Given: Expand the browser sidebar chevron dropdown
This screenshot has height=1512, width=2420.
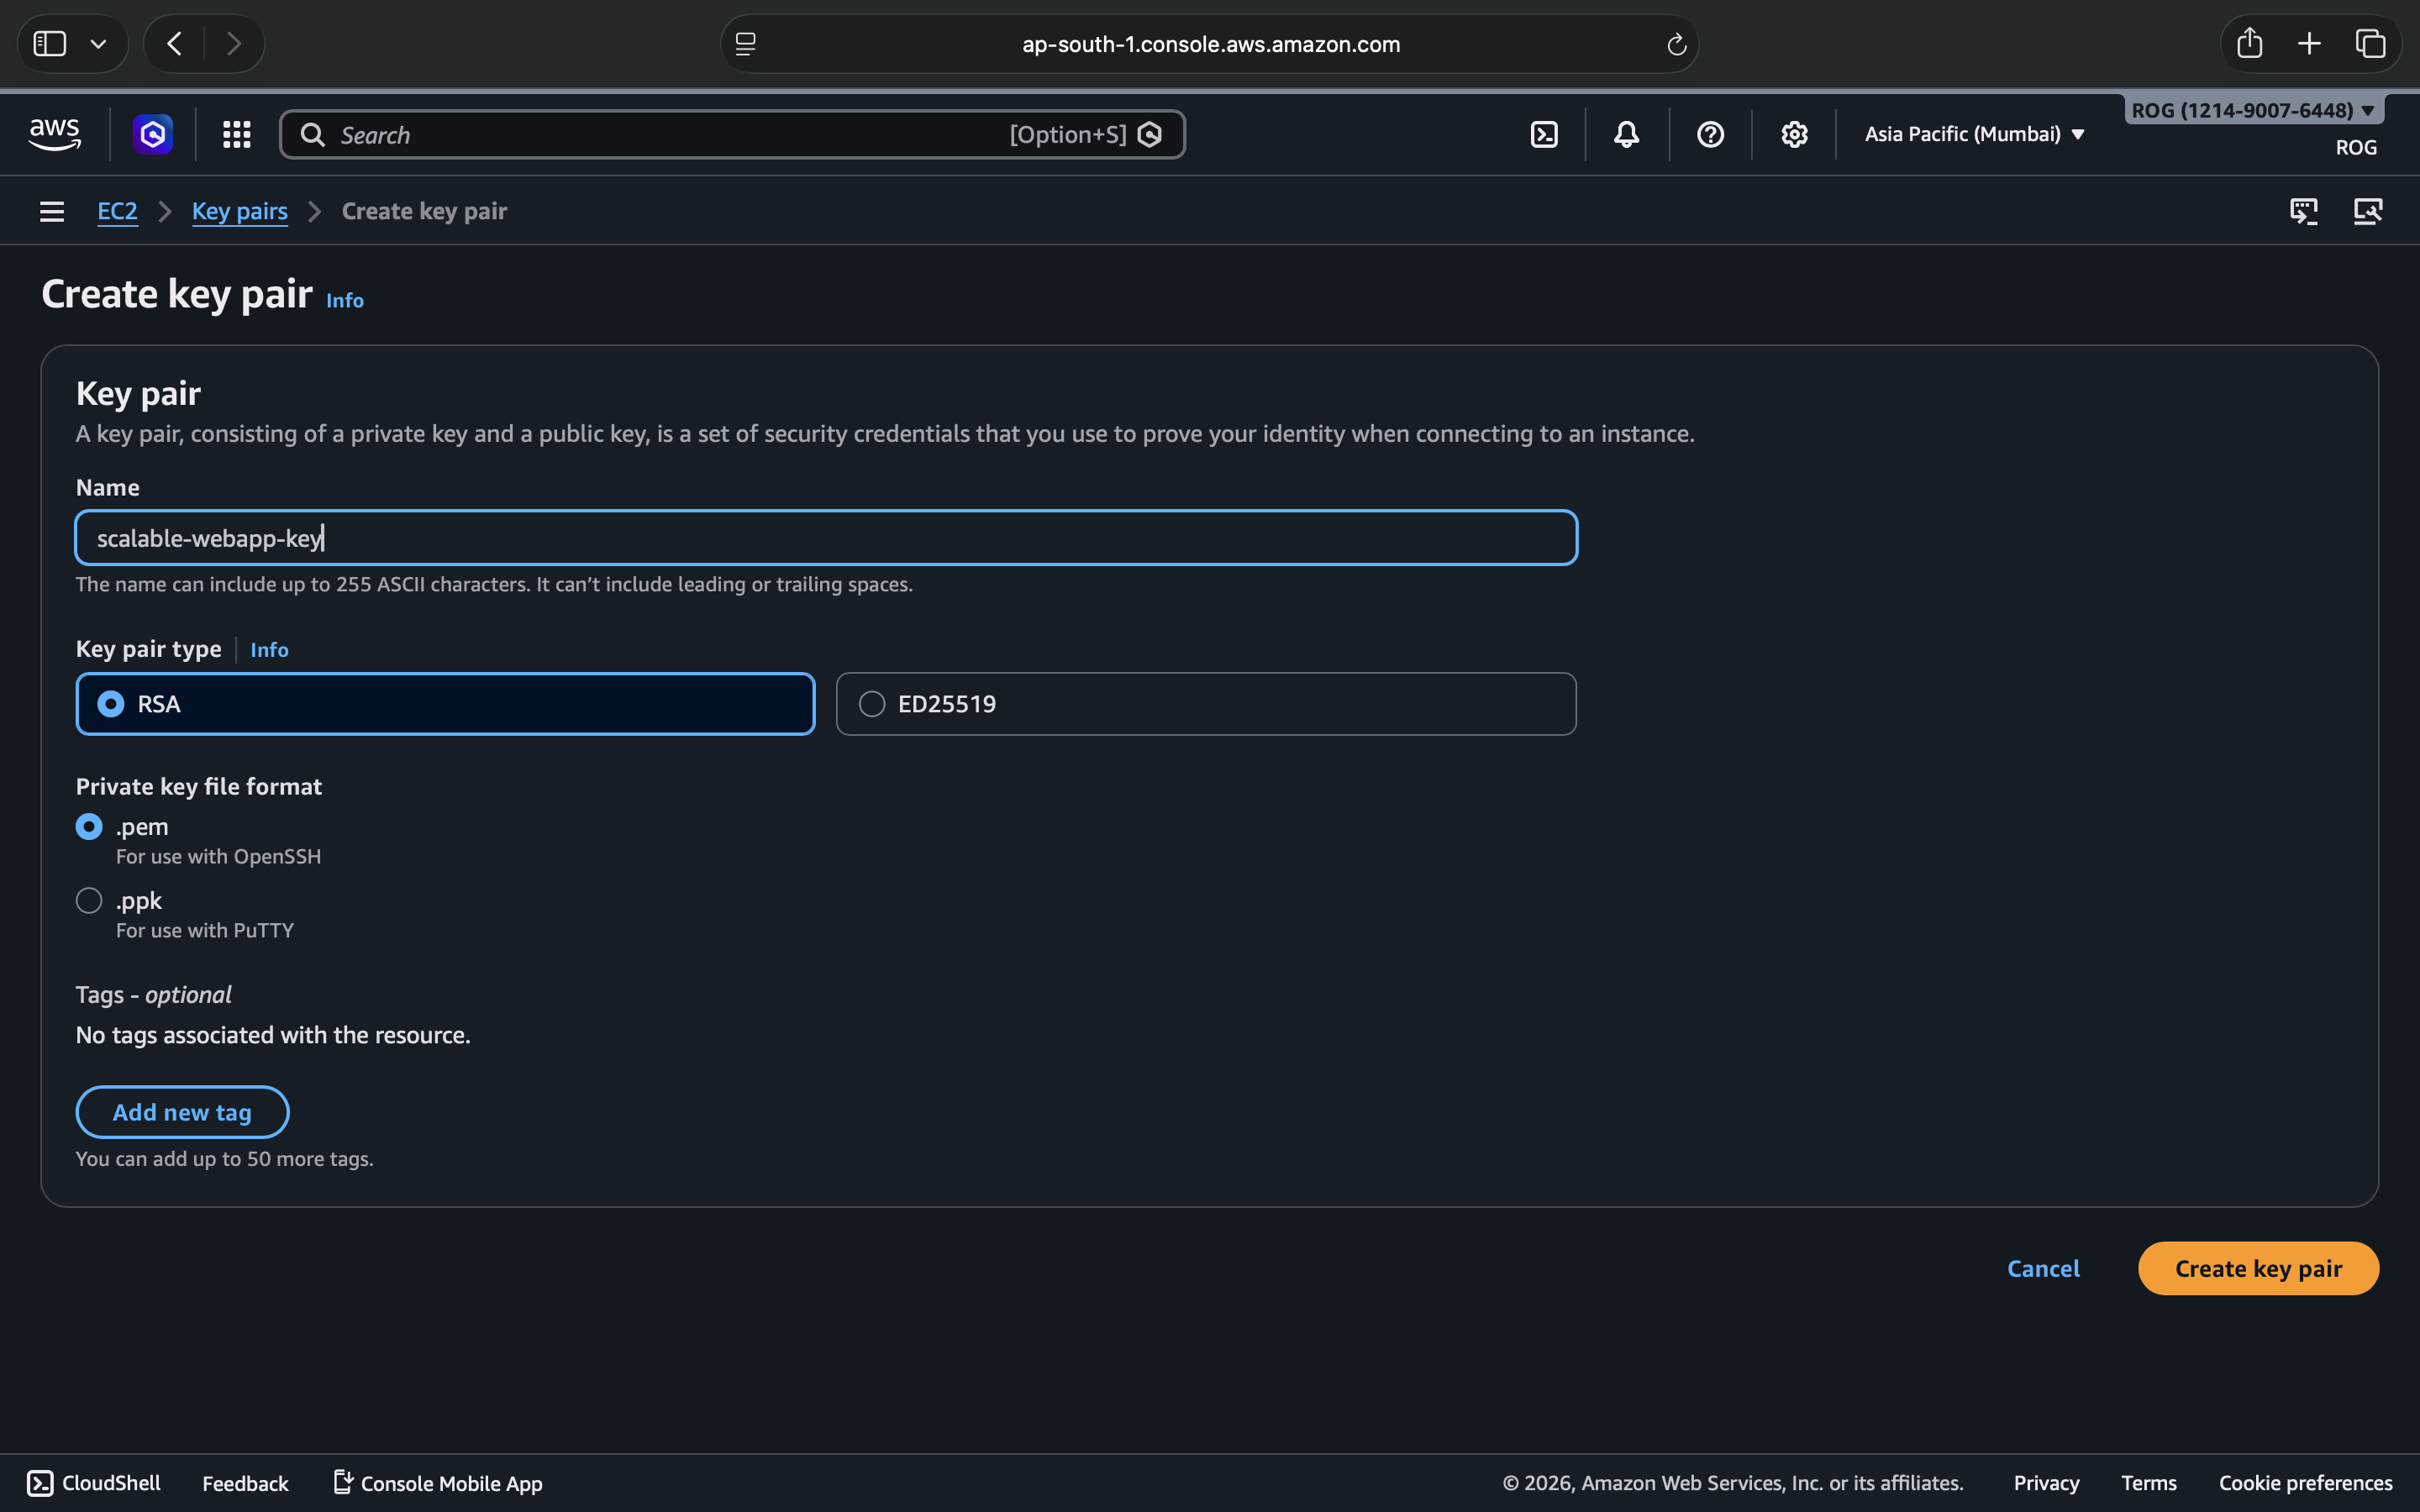Looking at the screenshot, I should [98, 44].
